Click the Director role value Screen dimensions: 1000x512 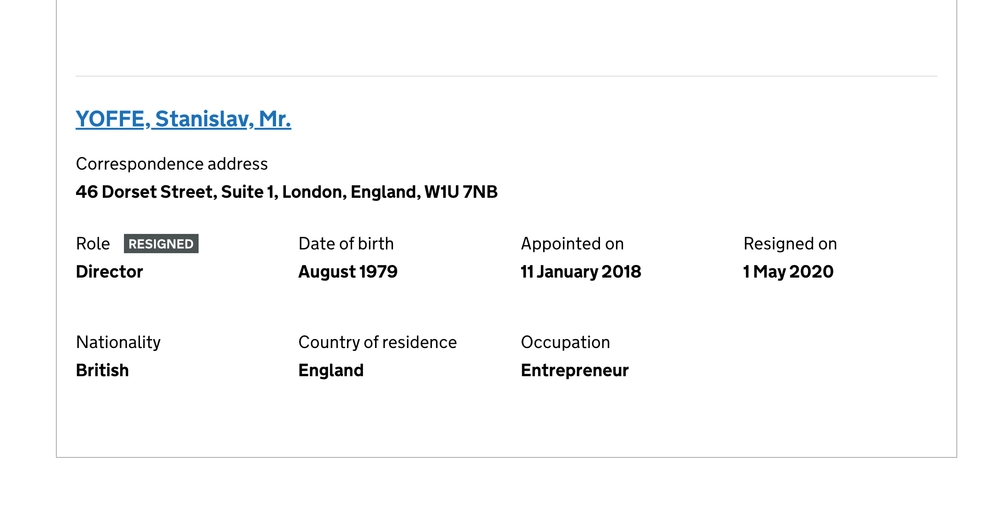(109, 272)
